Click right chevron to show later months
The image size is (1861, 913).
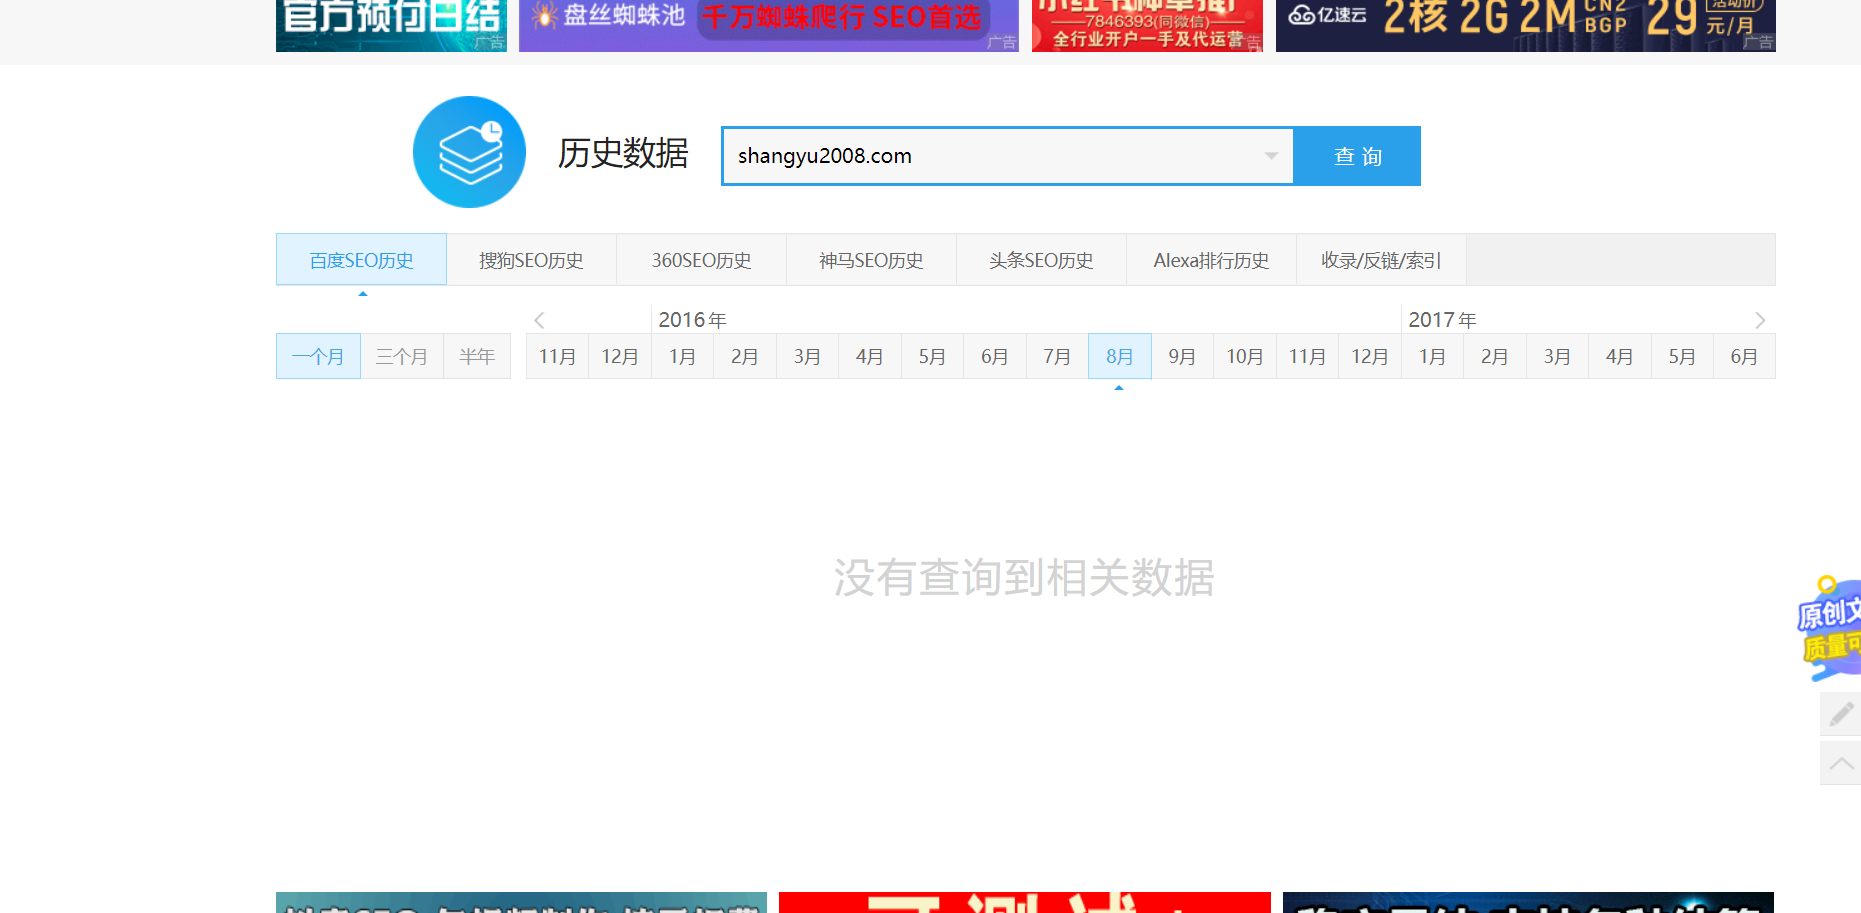tap(1760, 320)
